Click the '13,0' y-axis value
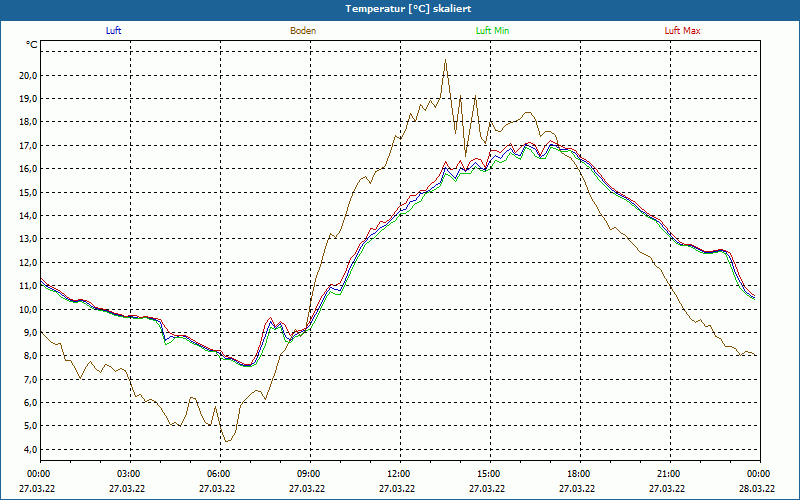 coord(28,239)
